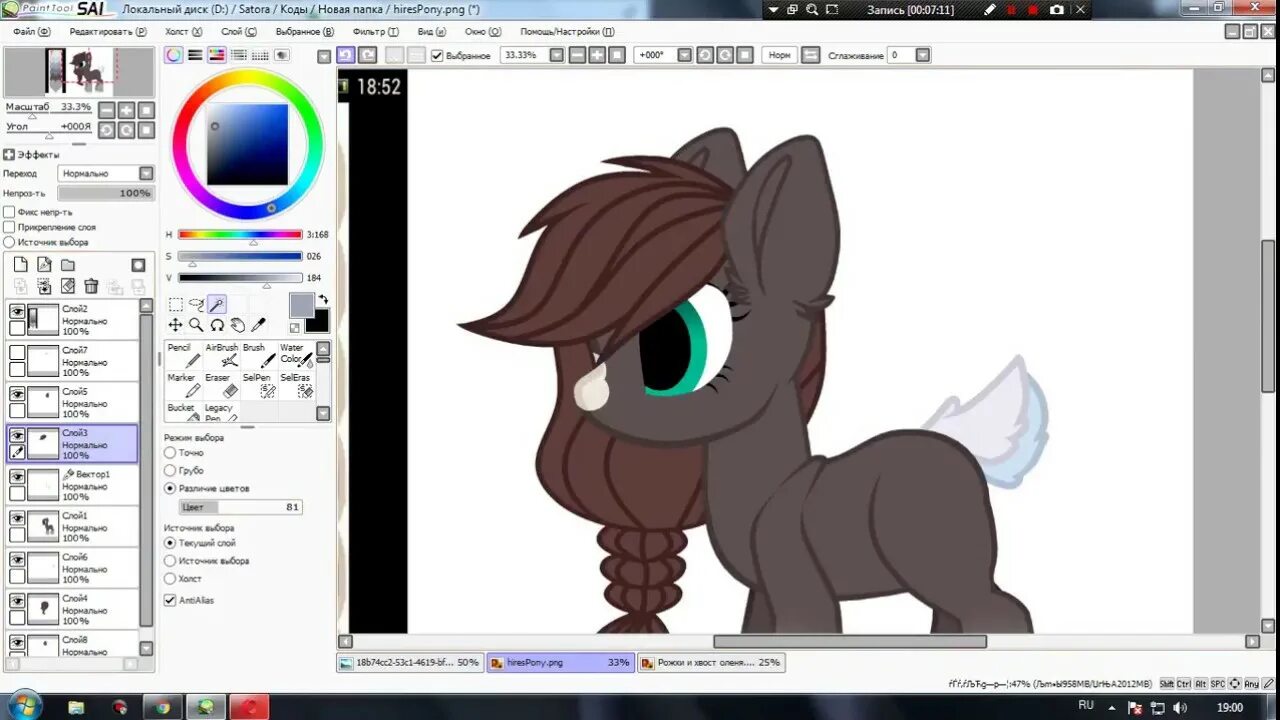Open the Фильтр menu
This screenshot has height=720, width=1280.
(376, 31)
